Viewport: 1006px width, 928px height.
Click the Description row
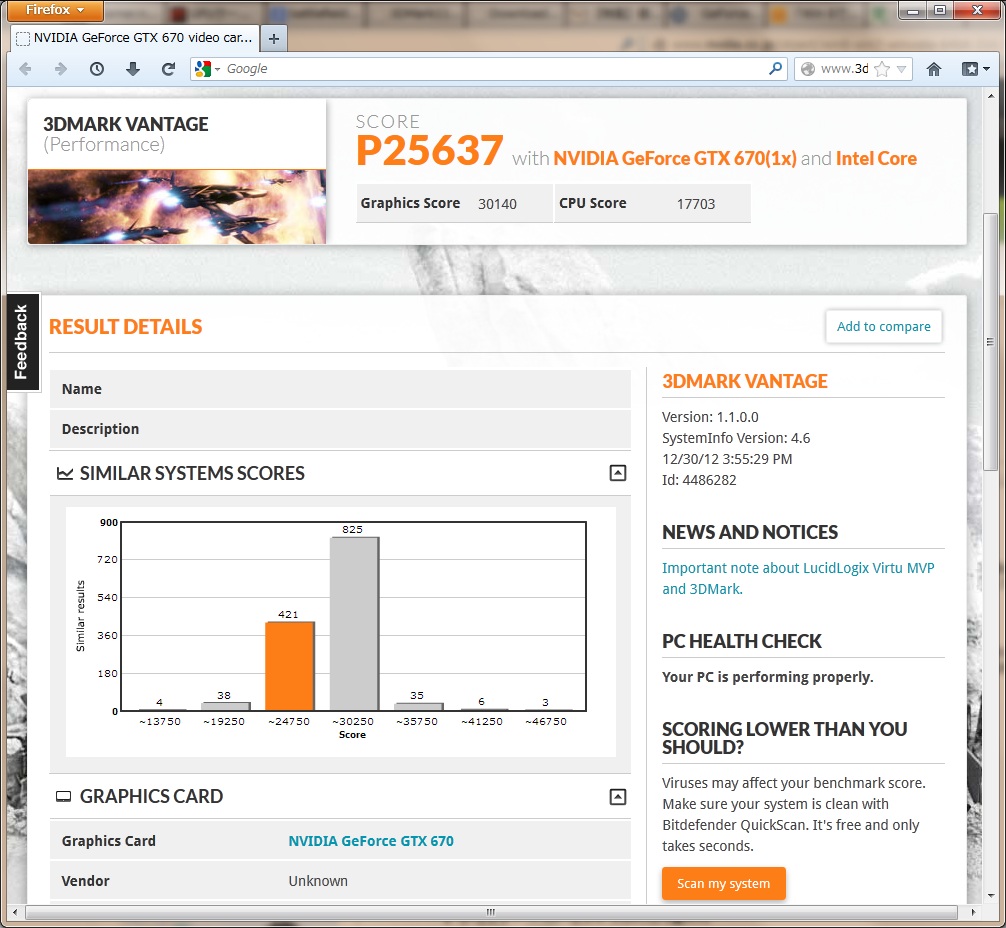[340, 429]
